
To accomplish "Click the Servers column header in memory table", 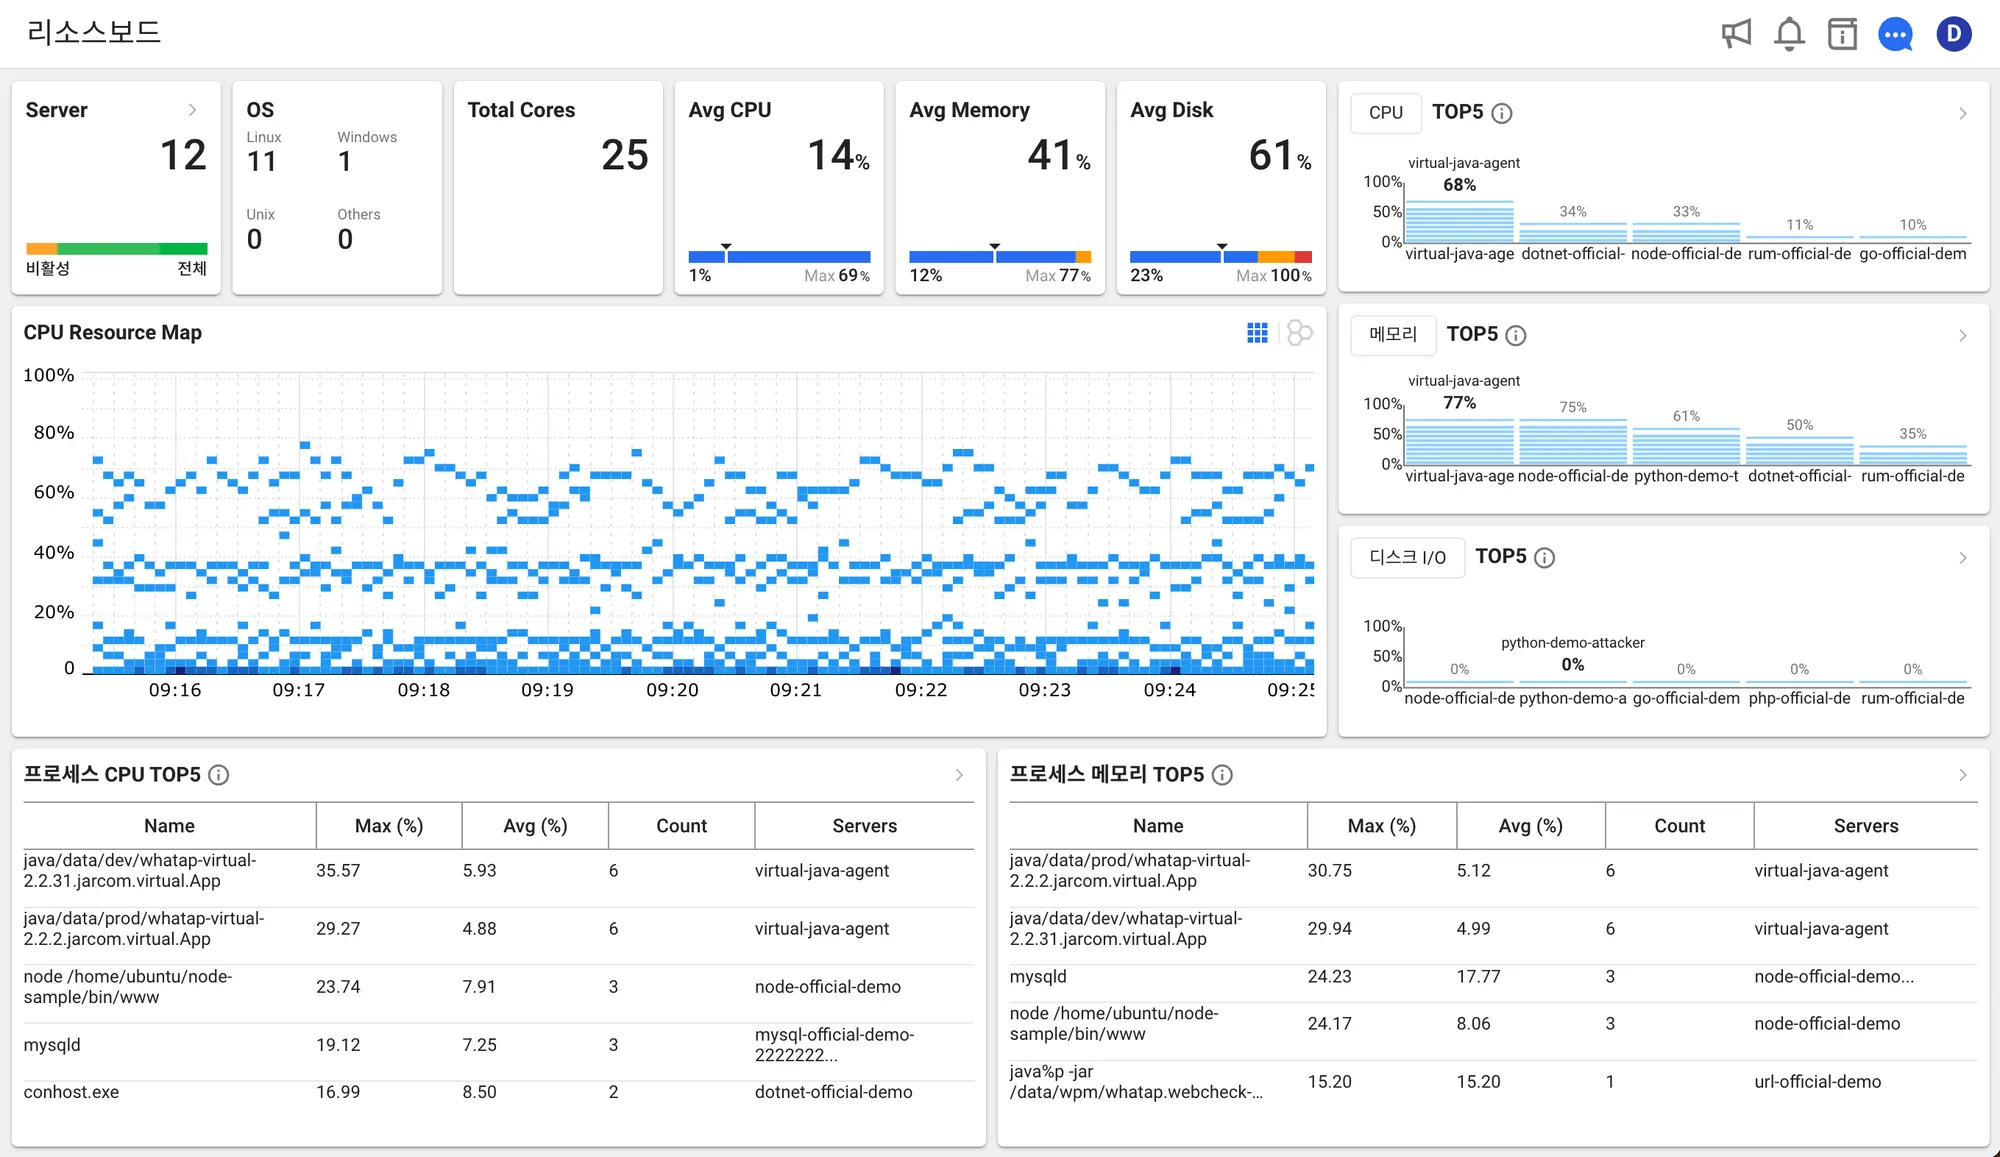I will point(1865,826).
